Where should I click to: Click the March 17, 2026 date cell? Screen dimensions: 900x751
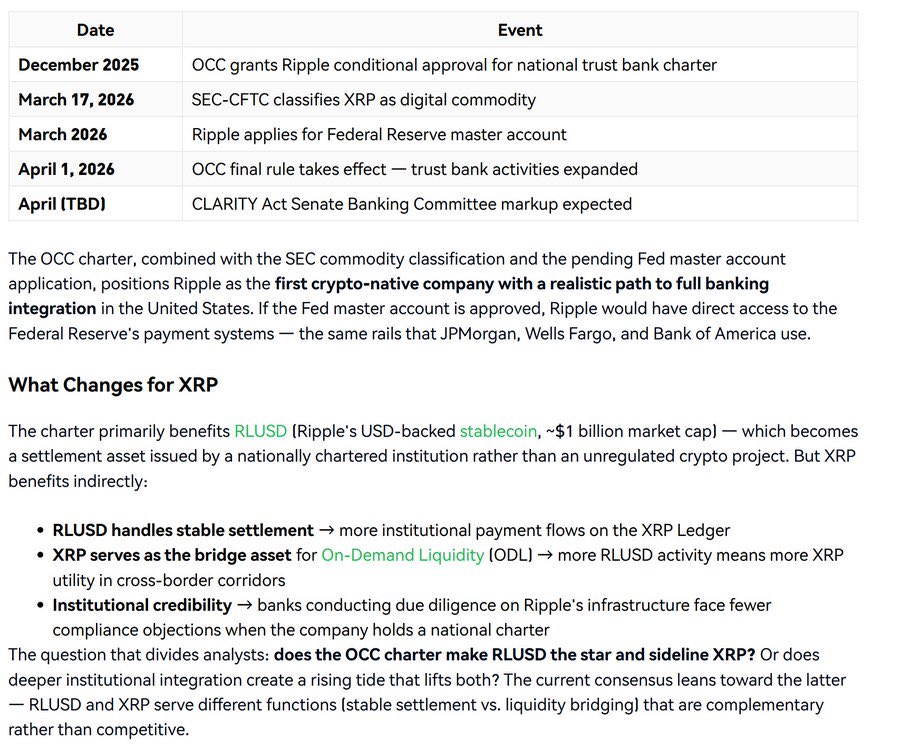click(x=76, y=100)
